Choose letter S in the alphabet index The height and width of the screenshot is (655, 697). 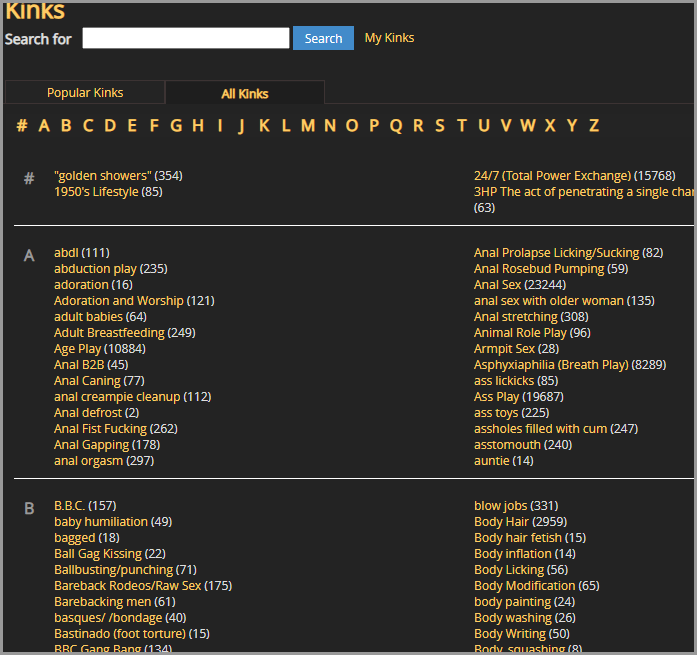pyautogui.click(x=440, y=125)
